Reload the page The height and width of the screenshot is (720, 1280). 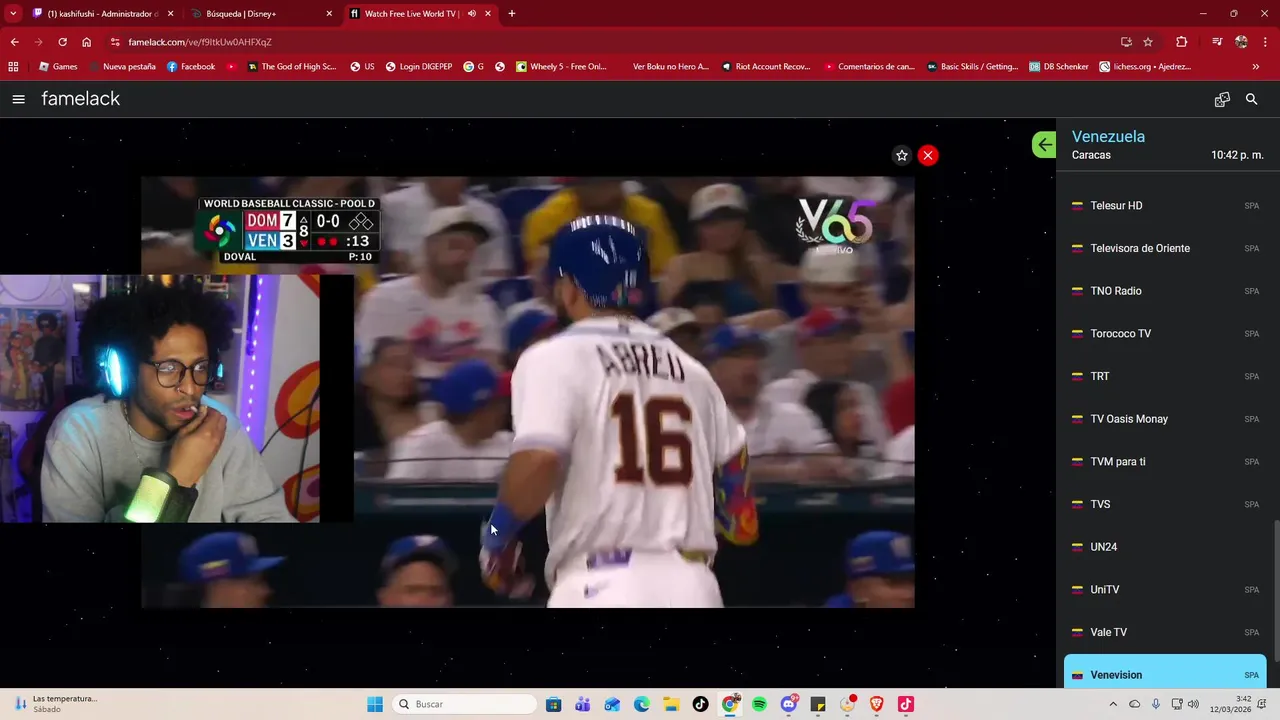point(62,42)
